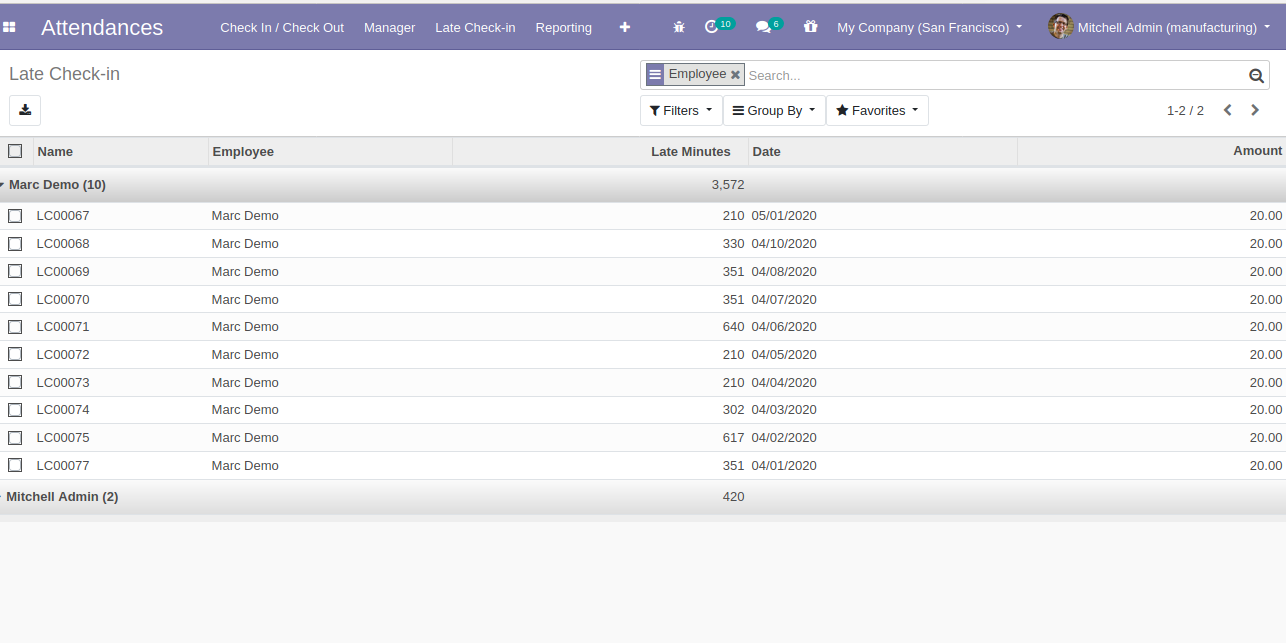Open record LC00071
Screen dimensions: 1286x643
(x=63, y=327)
